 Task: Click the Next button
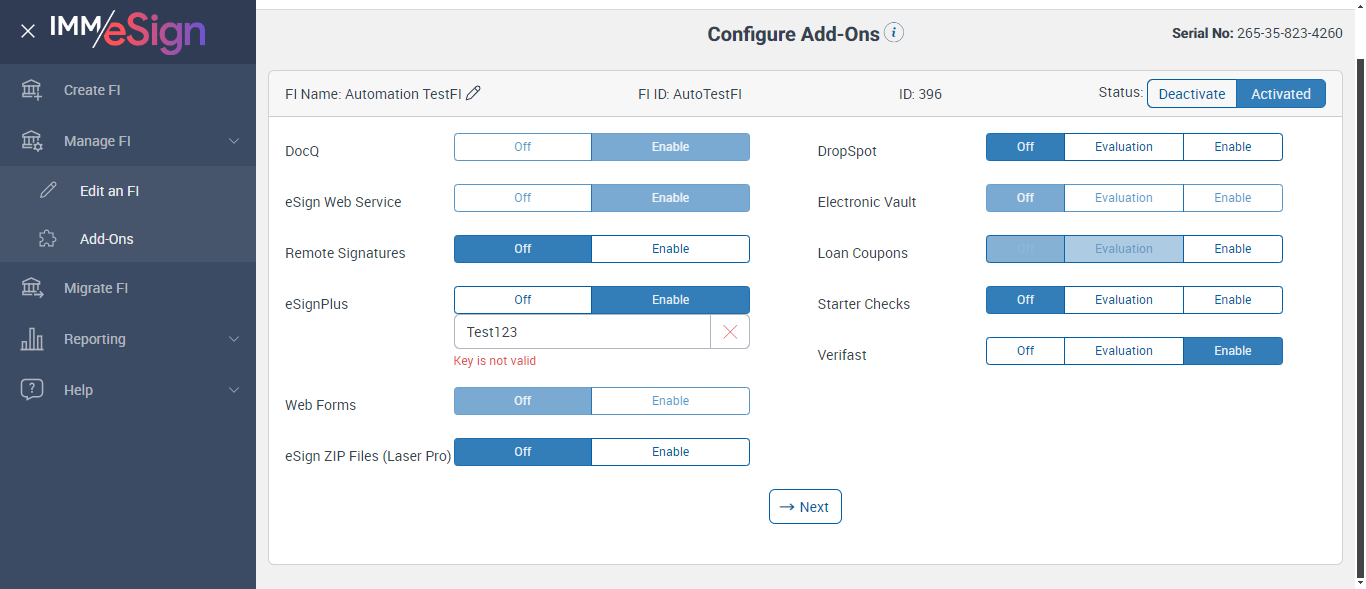pos(805,507)
